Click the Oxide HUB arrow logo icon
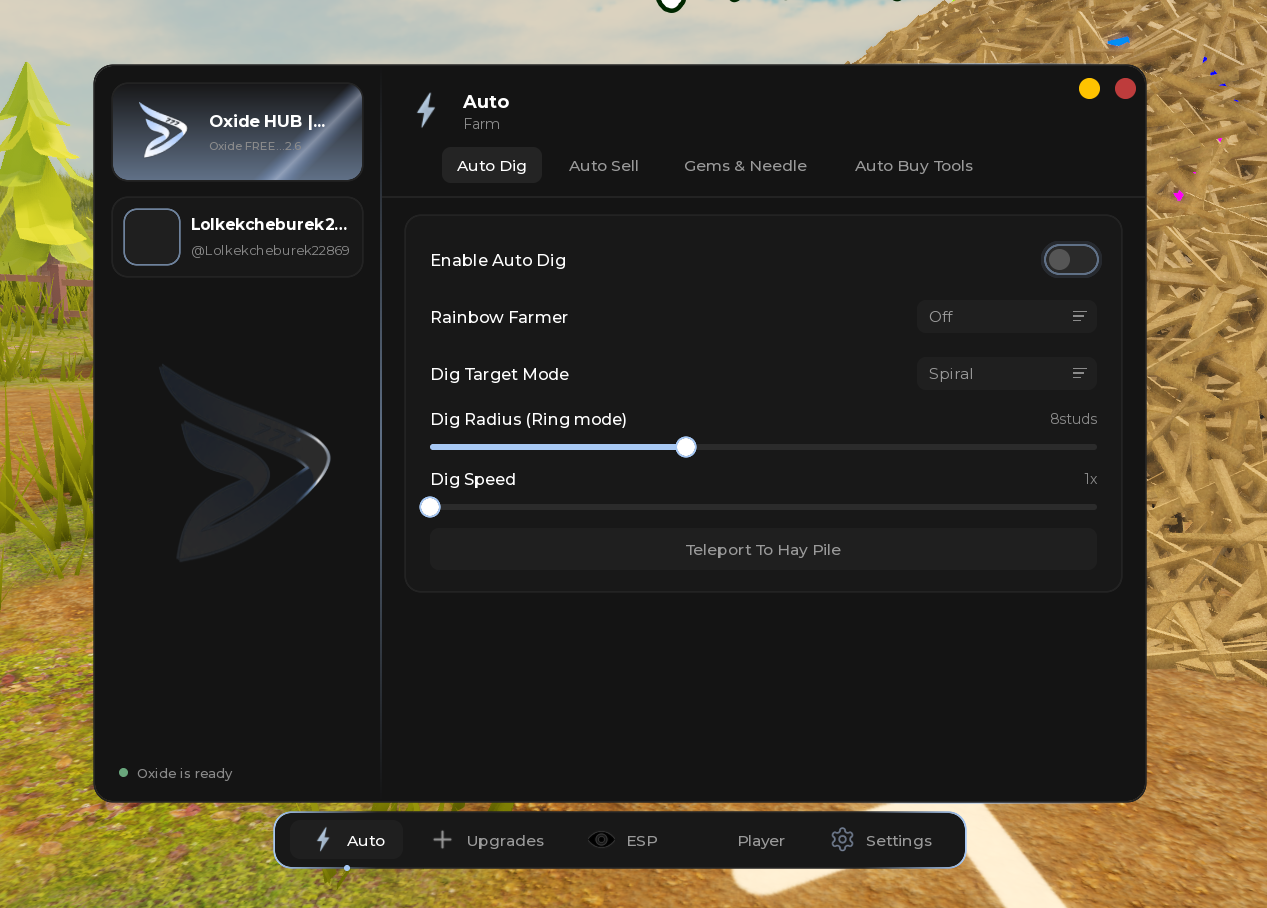This screenshot has height=908, width=1267. (x=163, y=130)
